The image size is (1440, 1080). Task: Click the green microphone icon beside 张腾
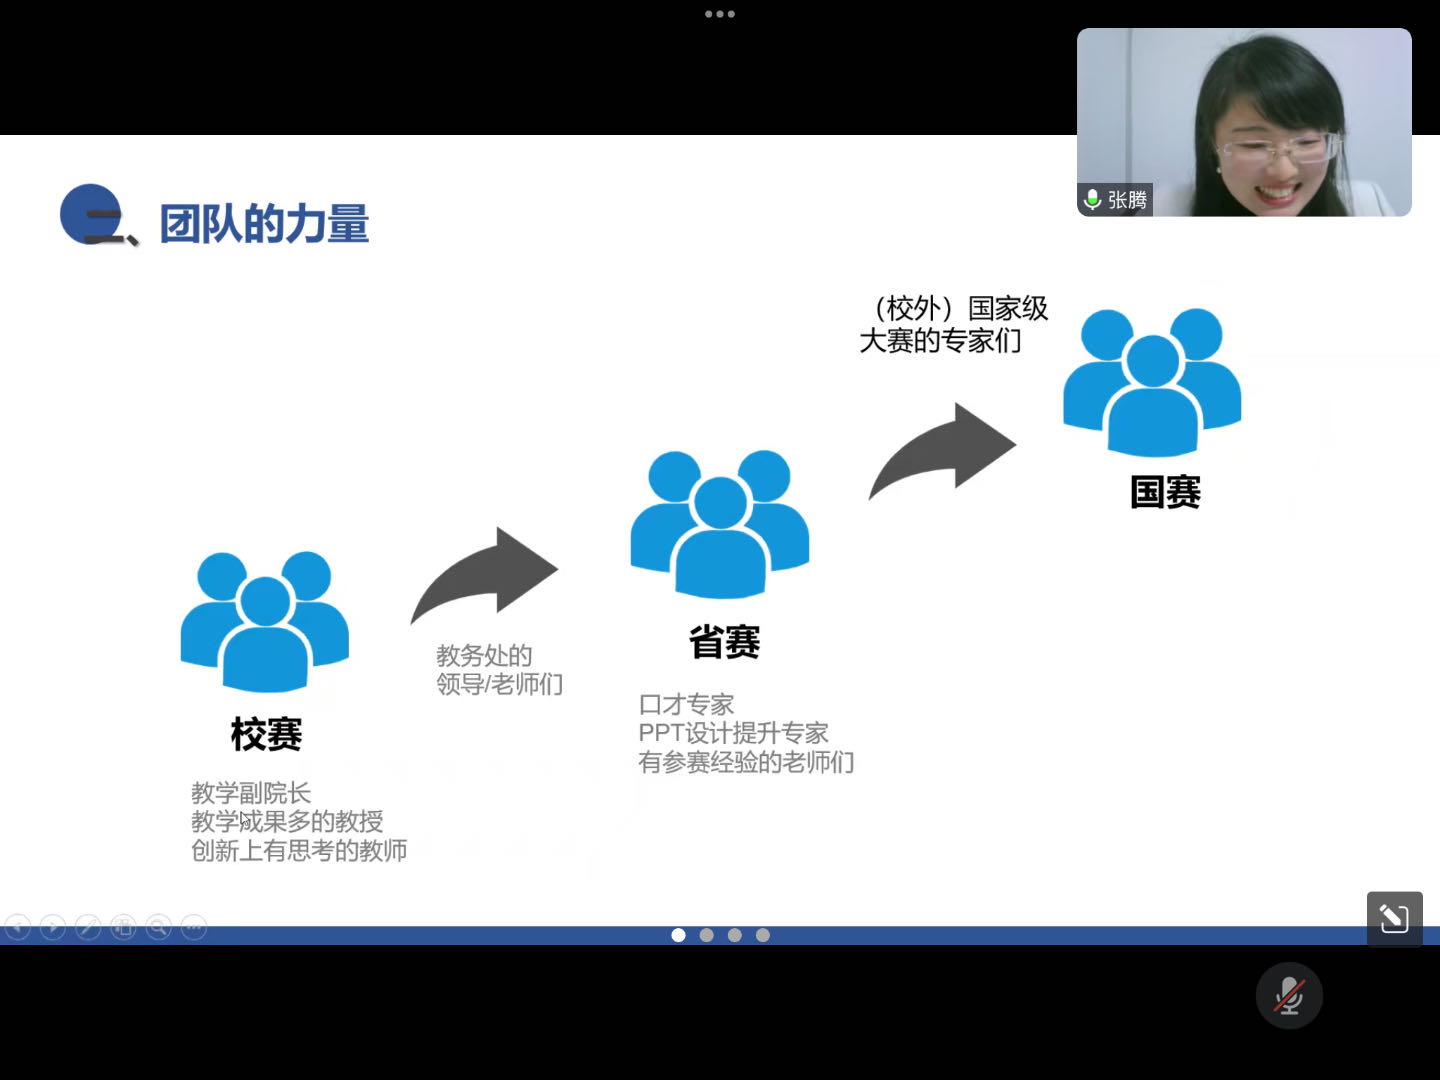point(1093,200)
